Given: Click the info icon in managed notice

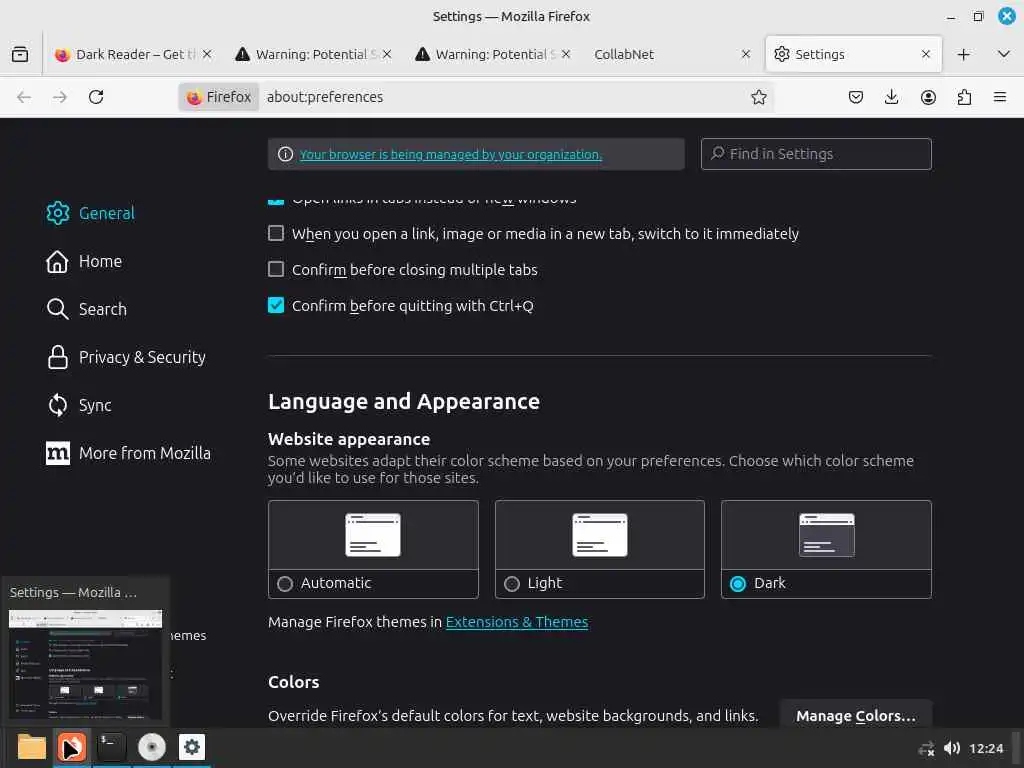Looking at the screenshot, I should [285, 154].
